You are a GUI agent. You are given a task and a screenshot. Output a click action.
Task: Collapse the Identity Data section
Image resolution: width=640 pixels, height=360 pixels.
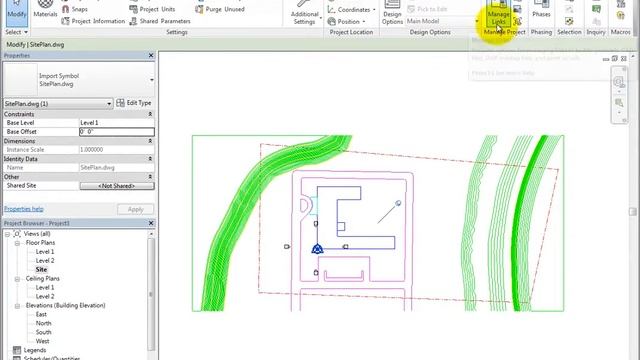(x=150, y=159)
